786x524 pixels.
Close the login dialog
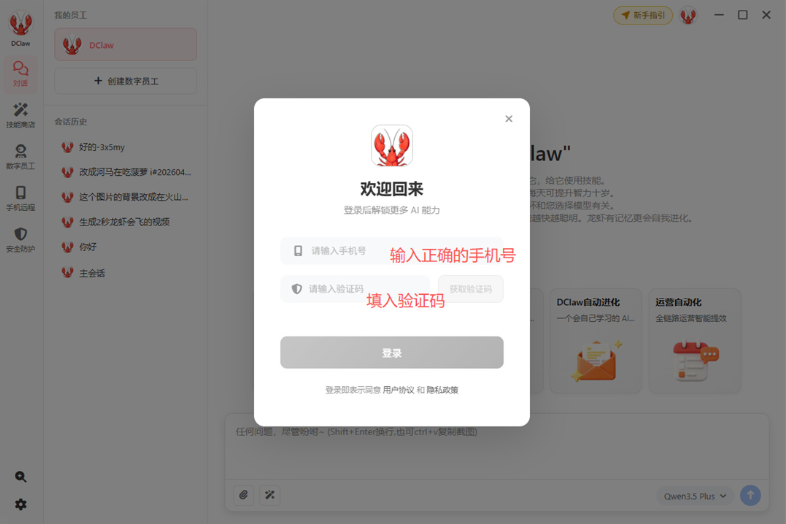tap(509, 119)
